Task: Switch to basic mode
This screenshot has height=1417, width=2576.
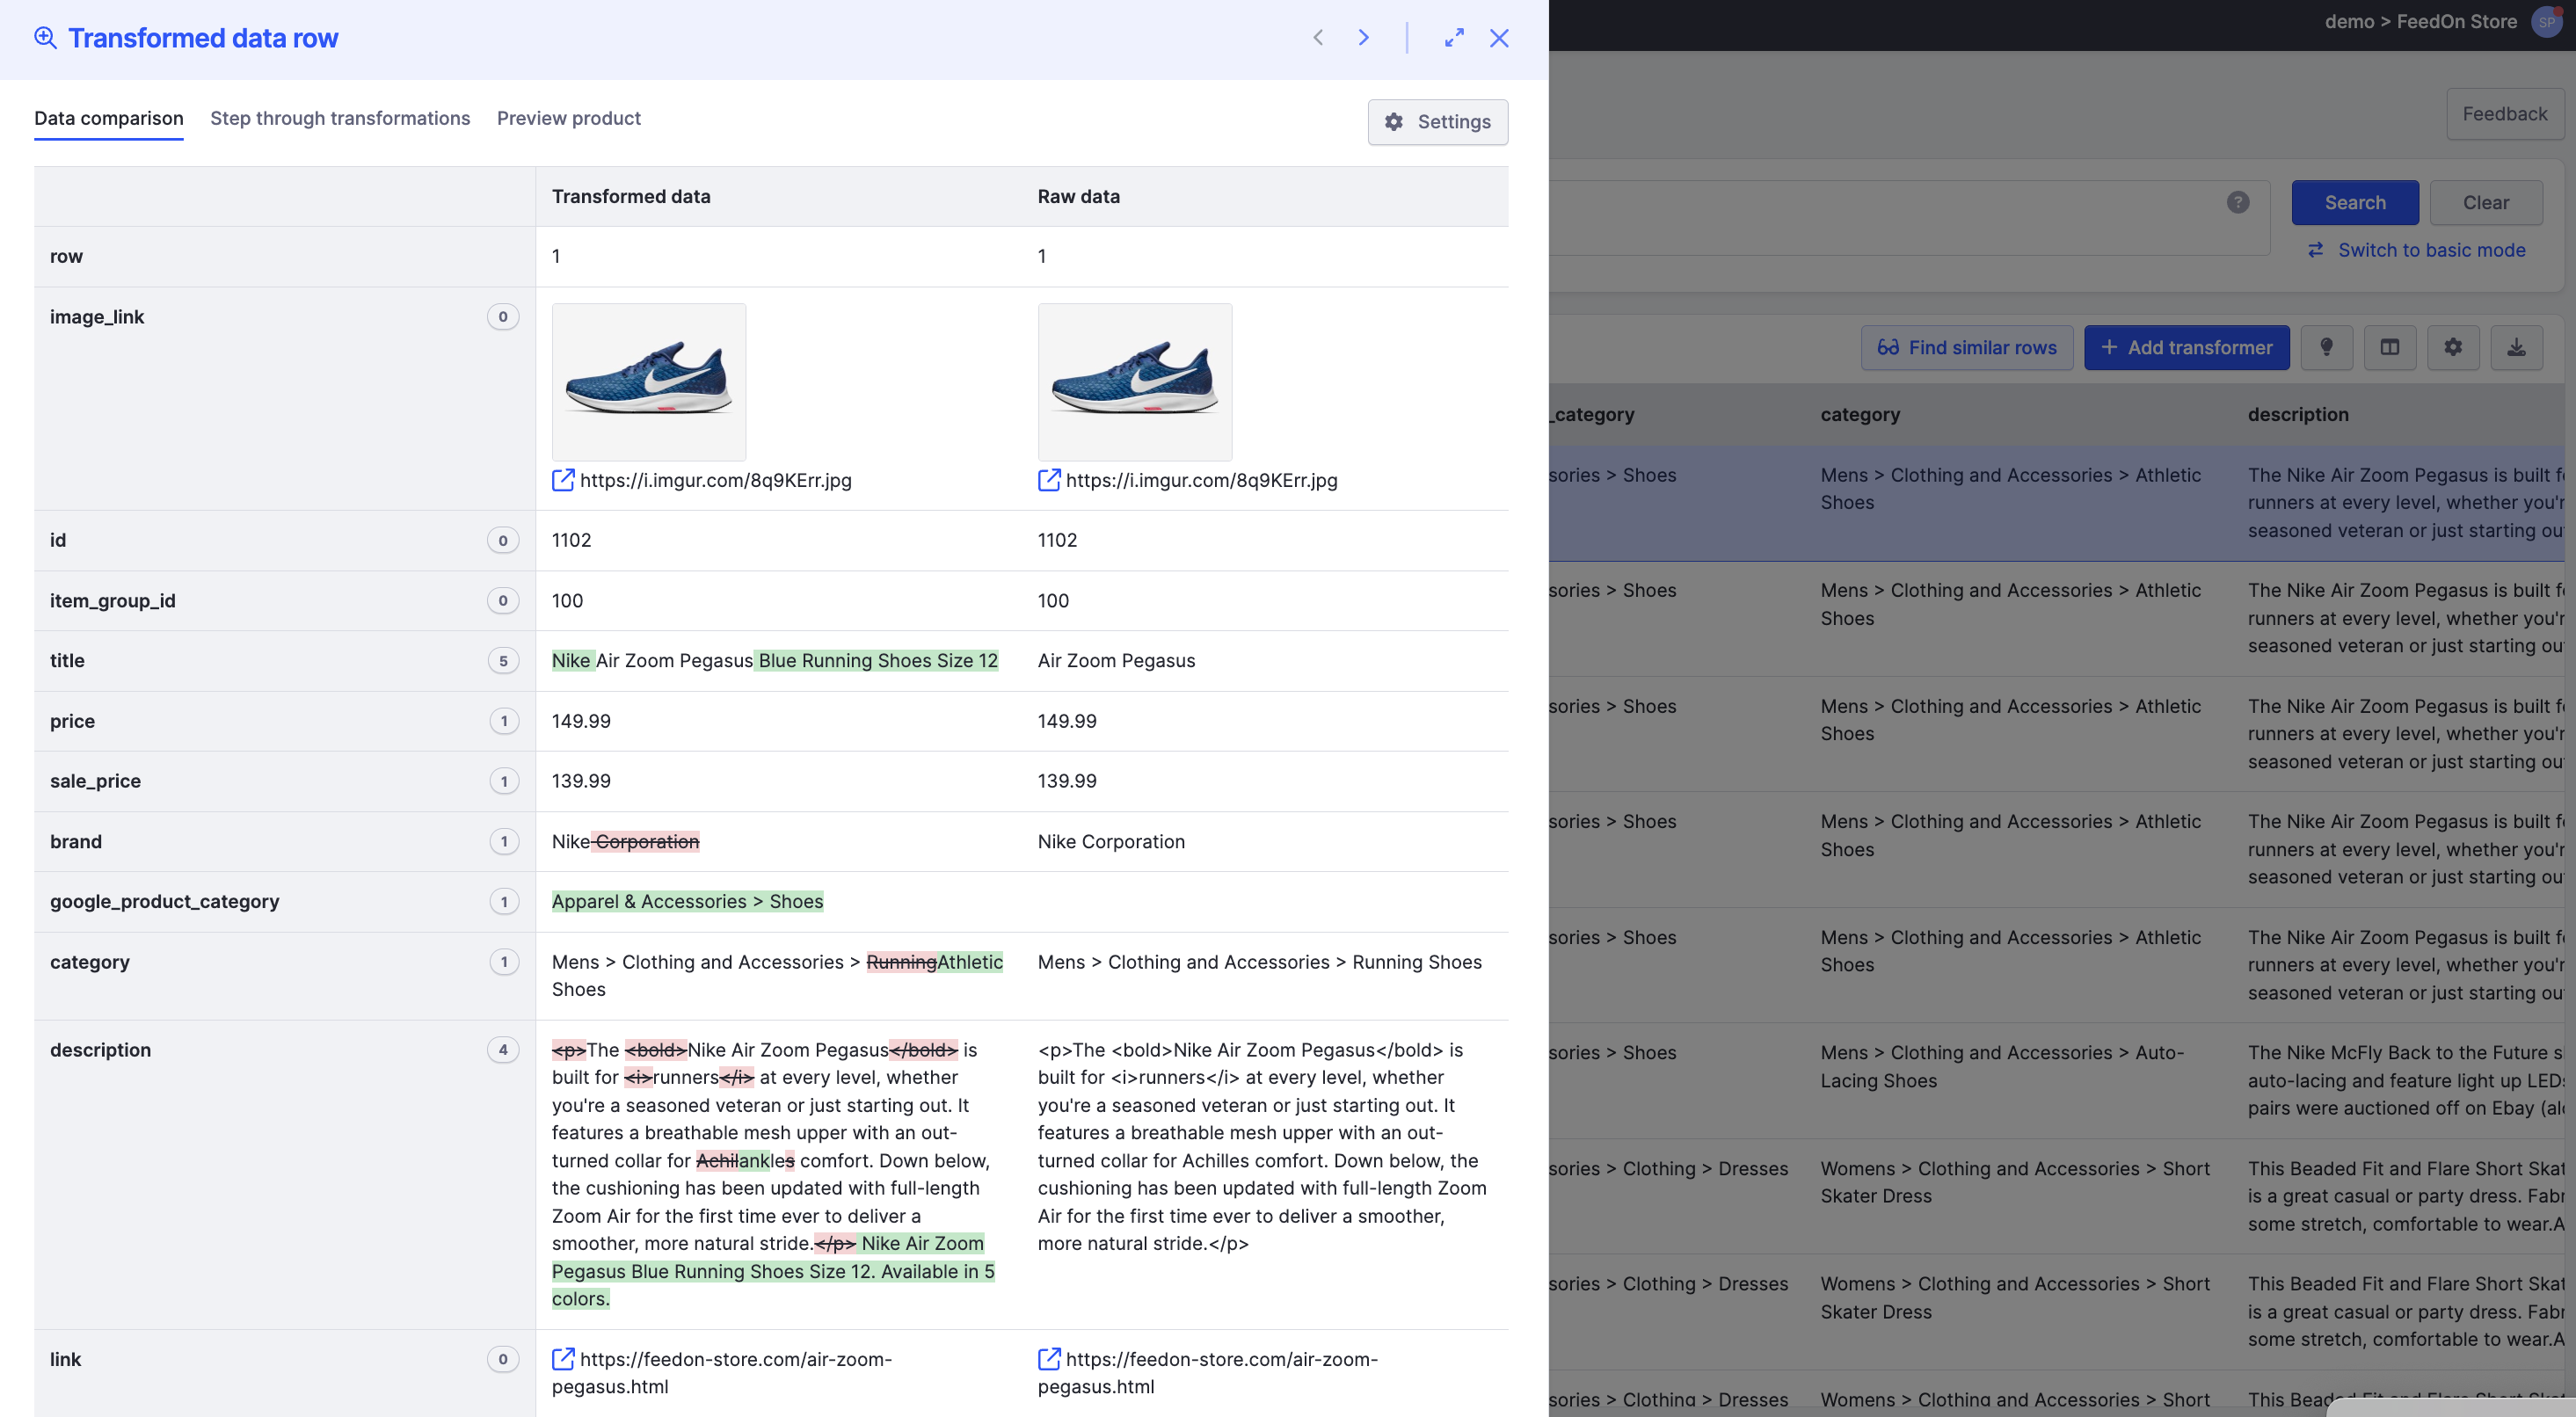Action: pyautogui.click(x=2430, y=250)
